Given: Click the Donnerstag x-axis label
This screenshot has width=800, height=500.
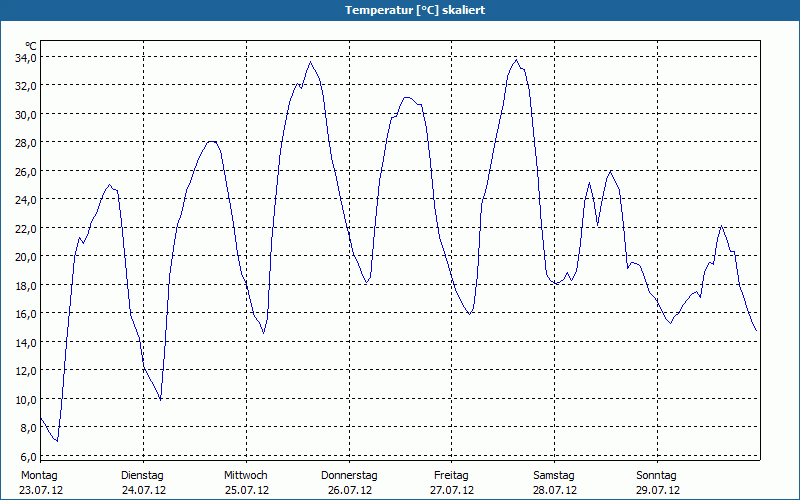Looking at the screenshot, I should click(349, 475).
